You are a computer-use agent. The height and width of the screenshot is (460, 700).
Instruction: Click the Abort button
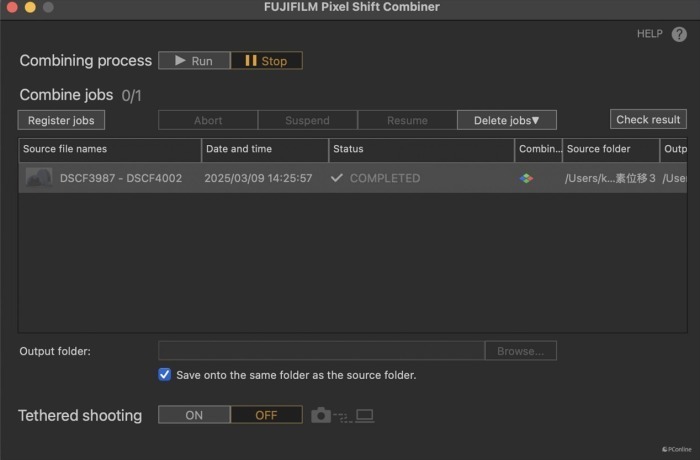pyautogui.click(x=208, y=120)
